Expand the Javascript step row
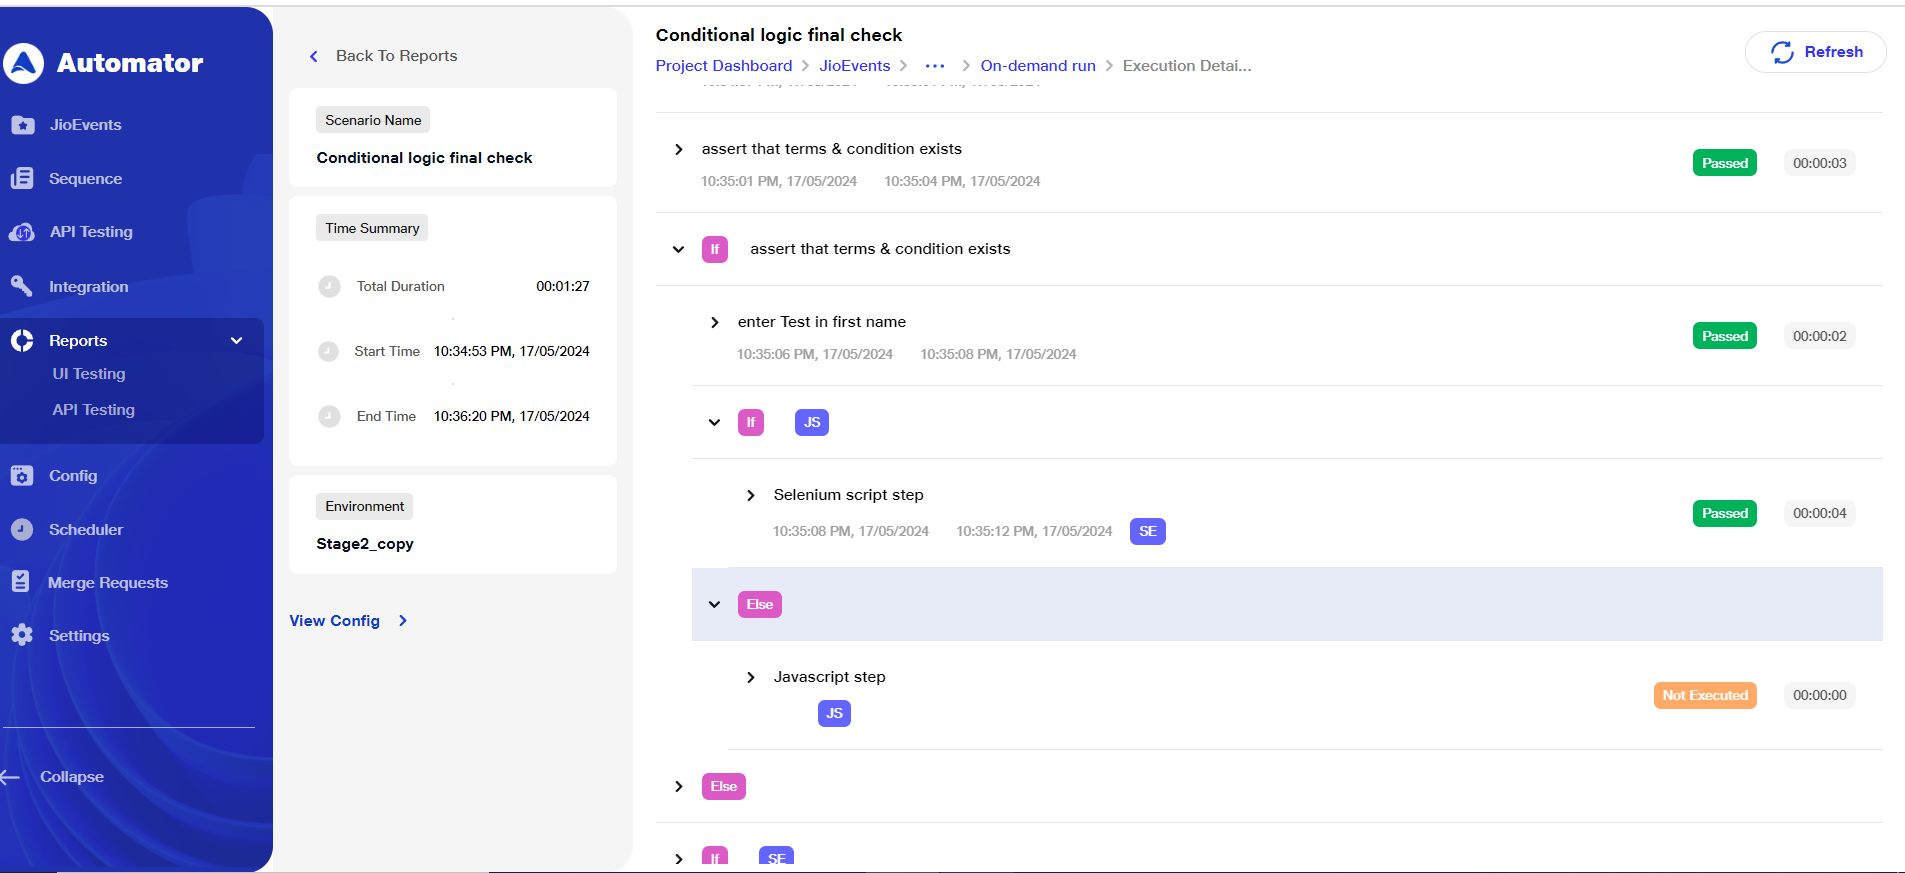 (x=751, y=677)
